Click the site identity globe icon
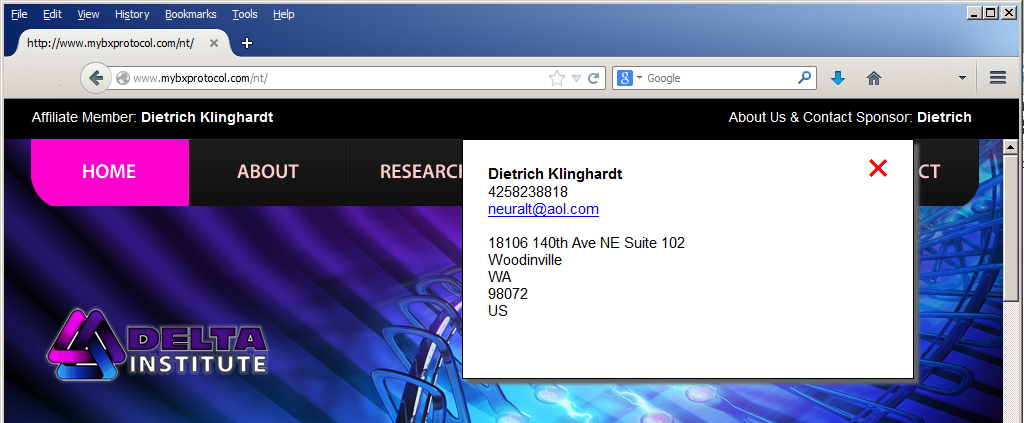The height and width of the screenshot is (423, 1024). coord(123,78)
